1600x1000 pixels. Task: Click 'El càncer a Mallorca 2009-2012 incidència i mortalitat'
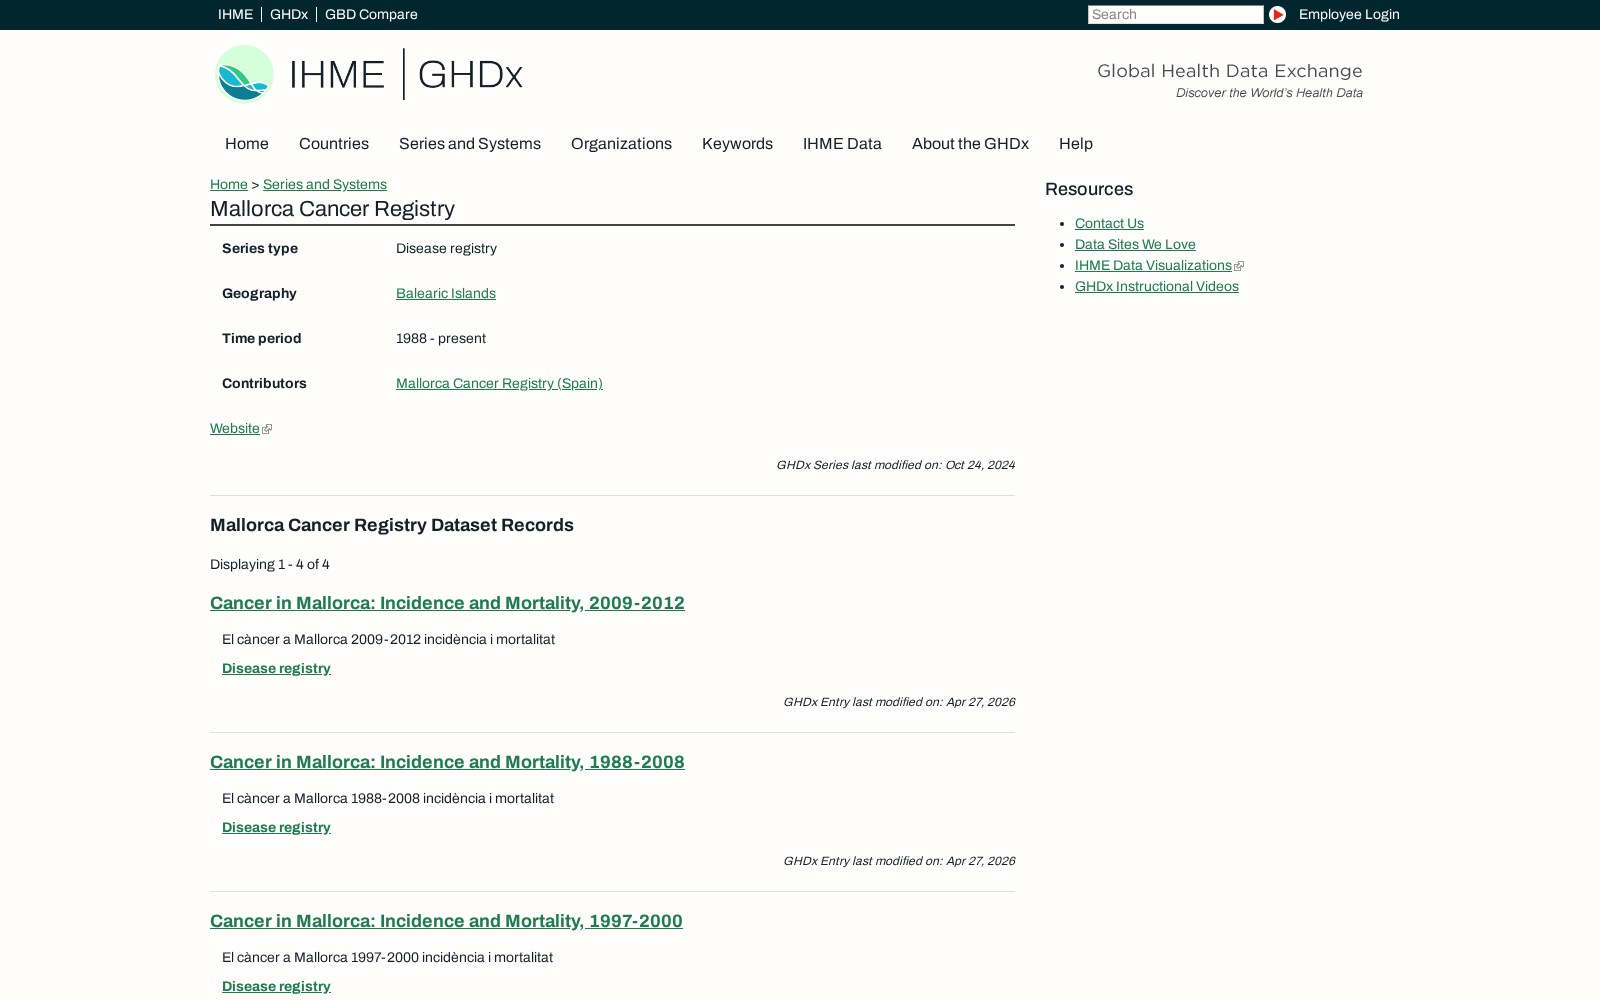(x=388, y=640)
